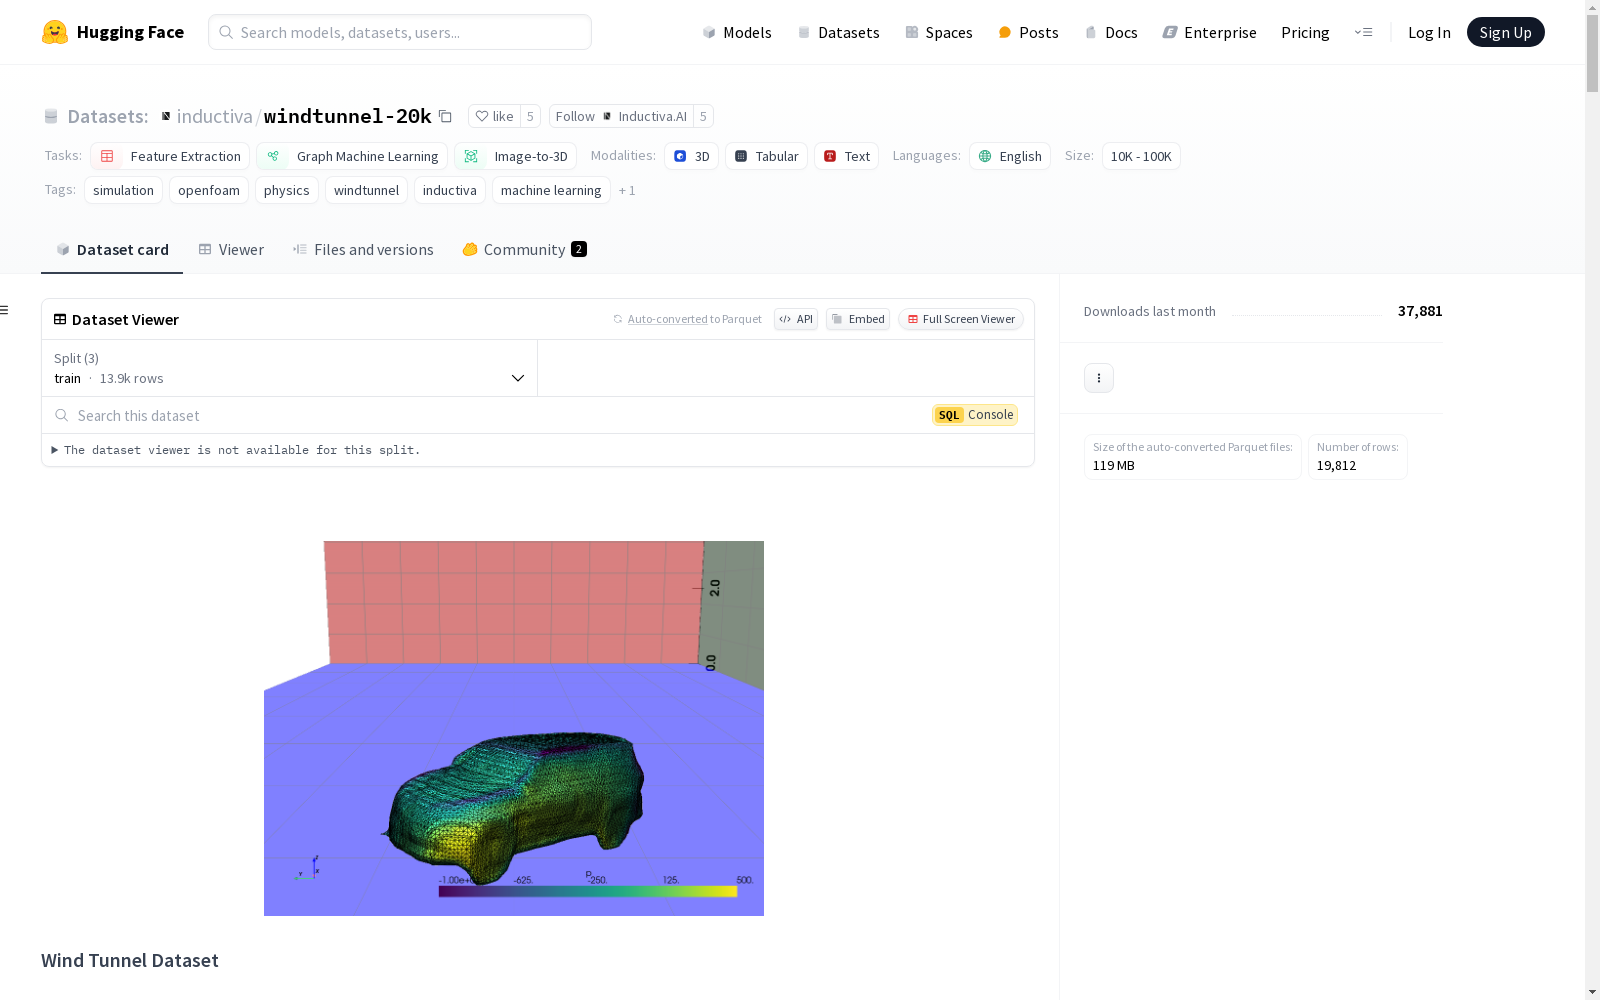This screenshot has width=1600, height=1000.
Task: Focus the search models, datasets, users field
Action: [x=400, y=32]
